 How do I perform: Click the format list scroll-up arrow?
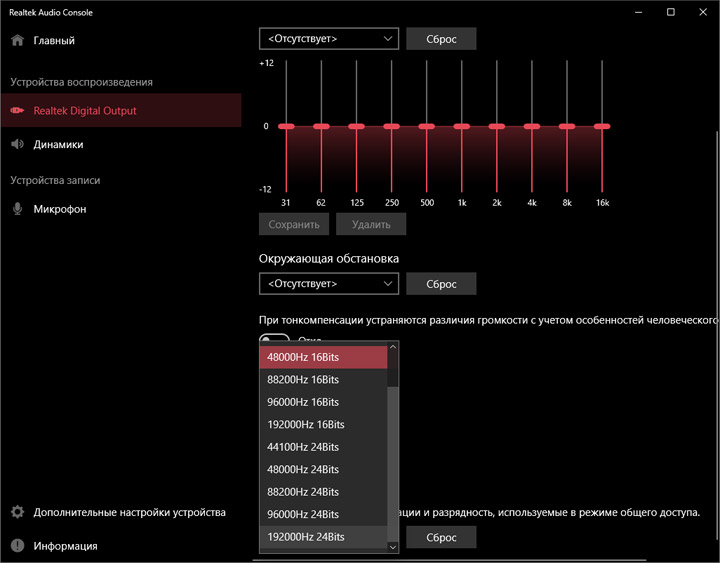point(393,347)
